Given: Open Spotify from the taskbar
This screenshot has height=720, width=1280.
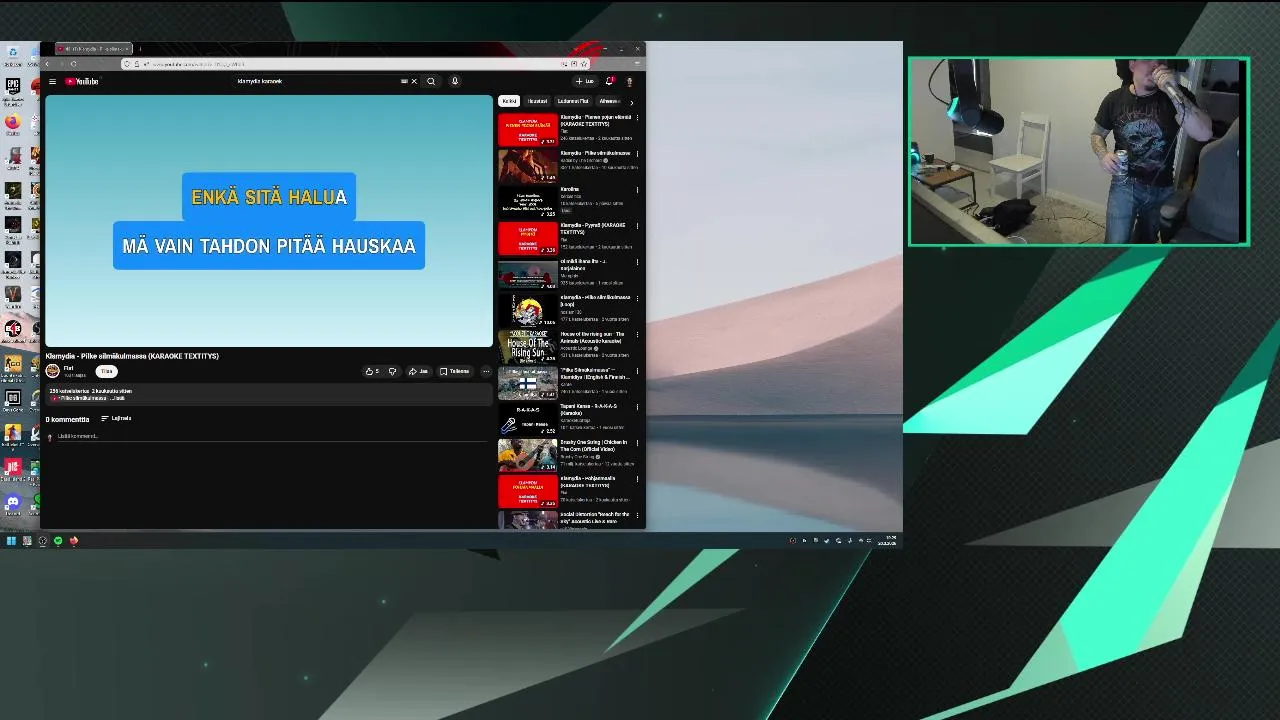Looking at the screenshot, I should (x=58, y=541).
